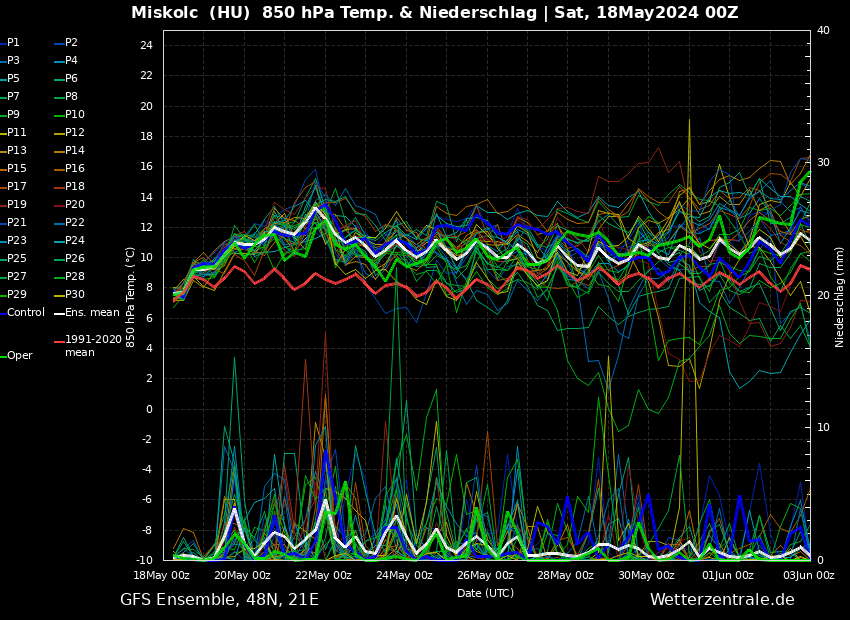Click the Date (UTC) axis label
850x620 pixels.
485,594
